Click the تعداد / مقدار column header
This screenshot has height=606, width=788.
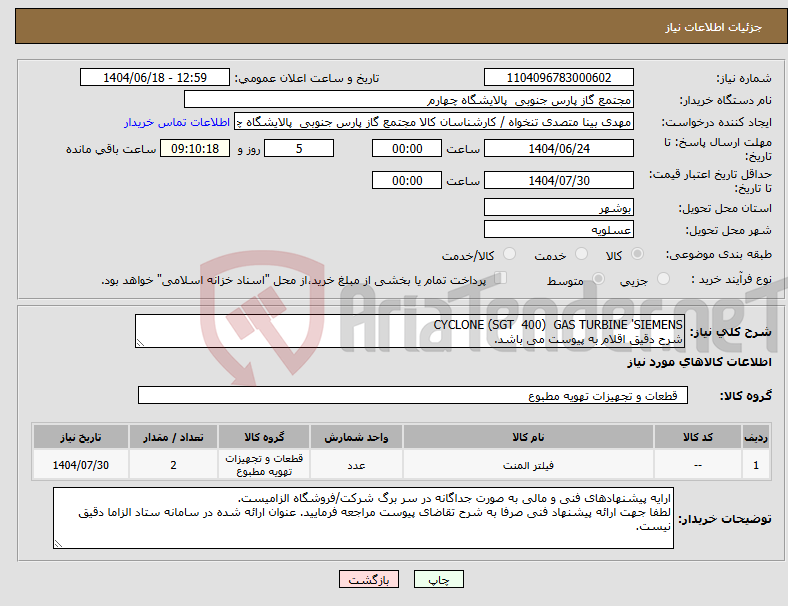[173, 437]
